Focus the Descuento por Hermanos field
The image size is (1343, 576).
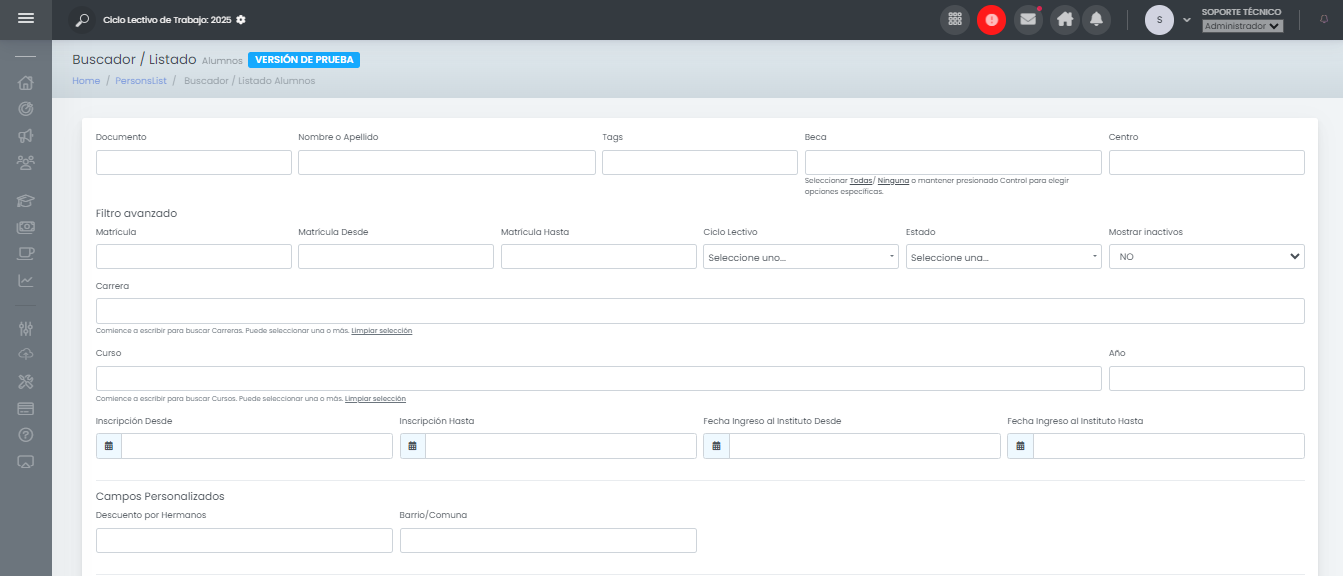click(x=244, y=540)
